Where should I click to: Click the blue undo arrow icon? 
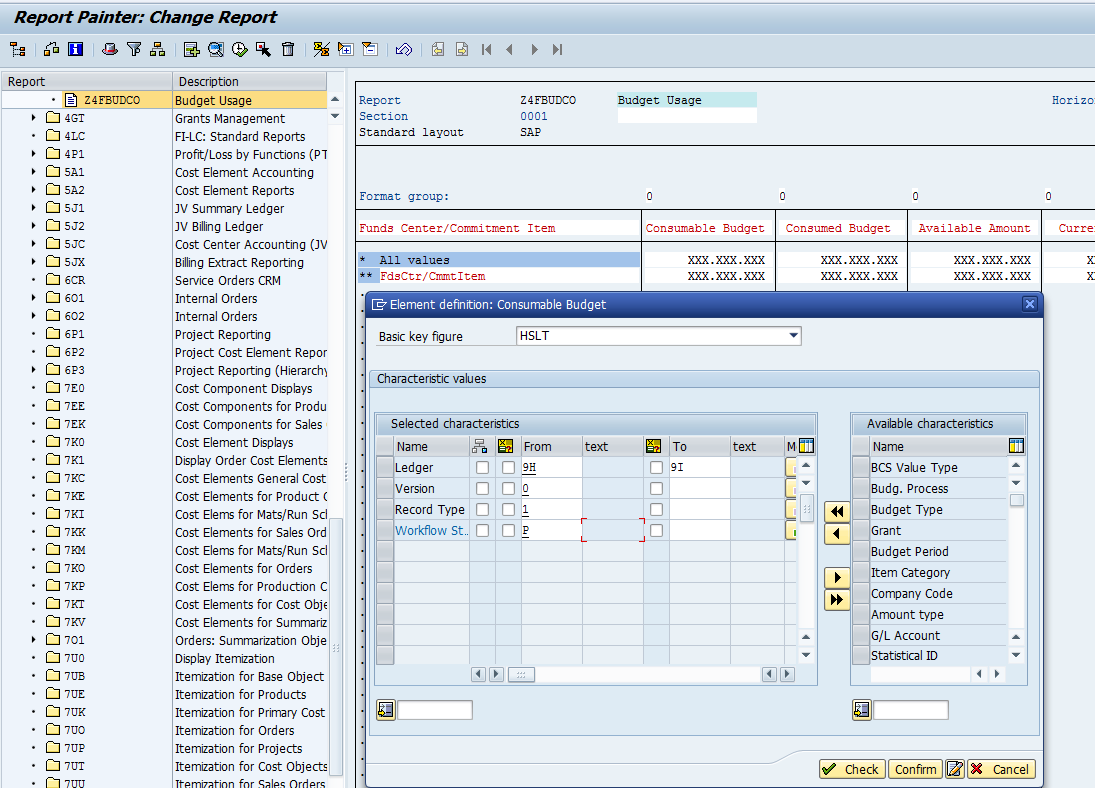tap(404, 50)
